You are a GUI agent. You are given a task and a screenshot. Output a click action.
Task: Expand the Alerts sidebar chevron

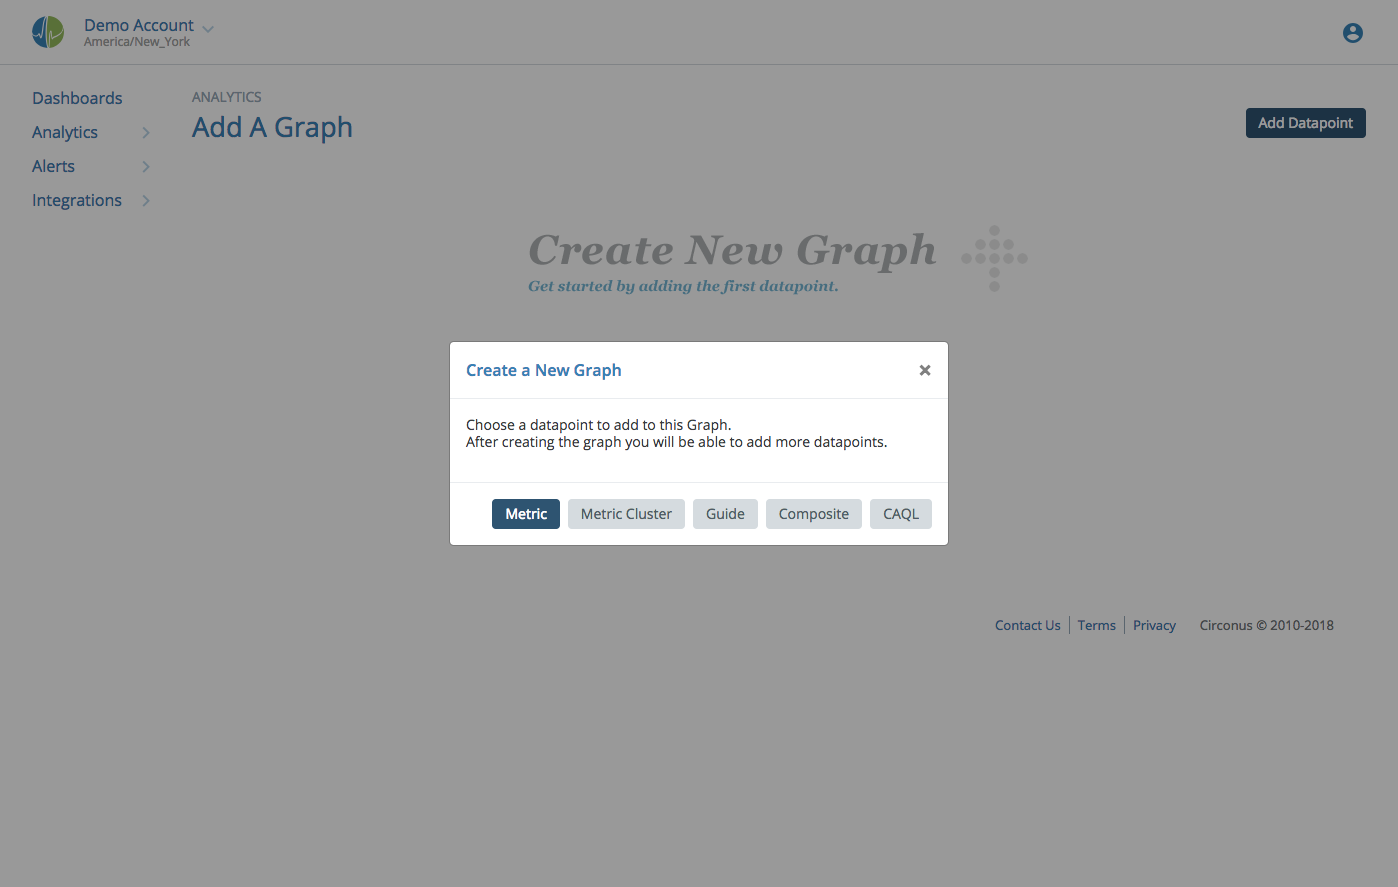tap(146, 166)
